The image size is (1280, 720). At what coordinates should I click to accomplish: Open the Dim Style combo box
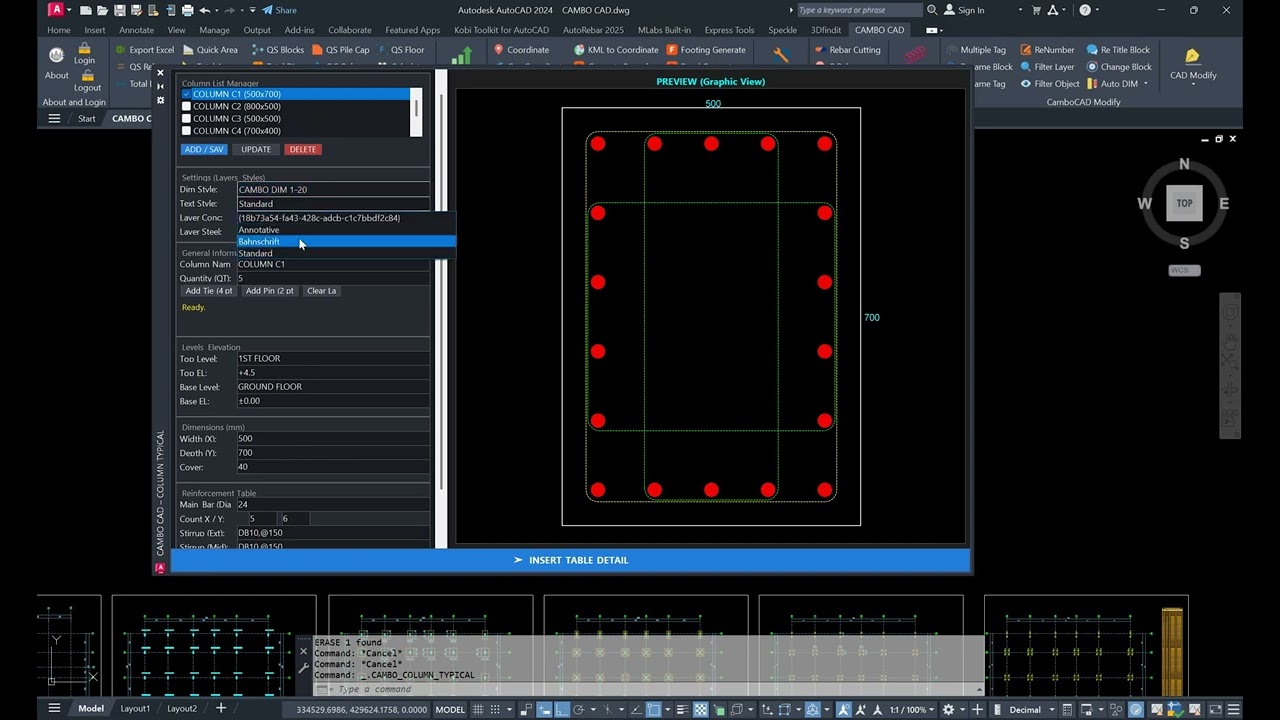click(333, 189)
